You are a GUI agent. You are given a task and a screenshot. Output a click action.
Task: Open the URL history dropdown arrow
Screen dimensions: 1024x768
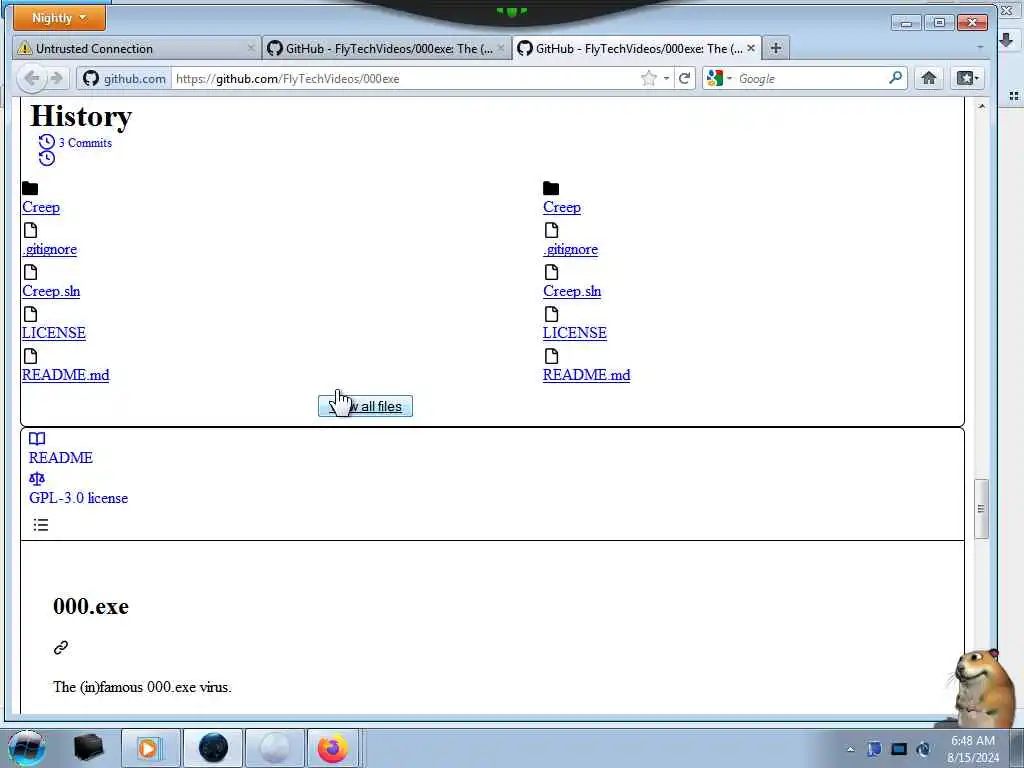pyautogui.click(x=666, y=78)
